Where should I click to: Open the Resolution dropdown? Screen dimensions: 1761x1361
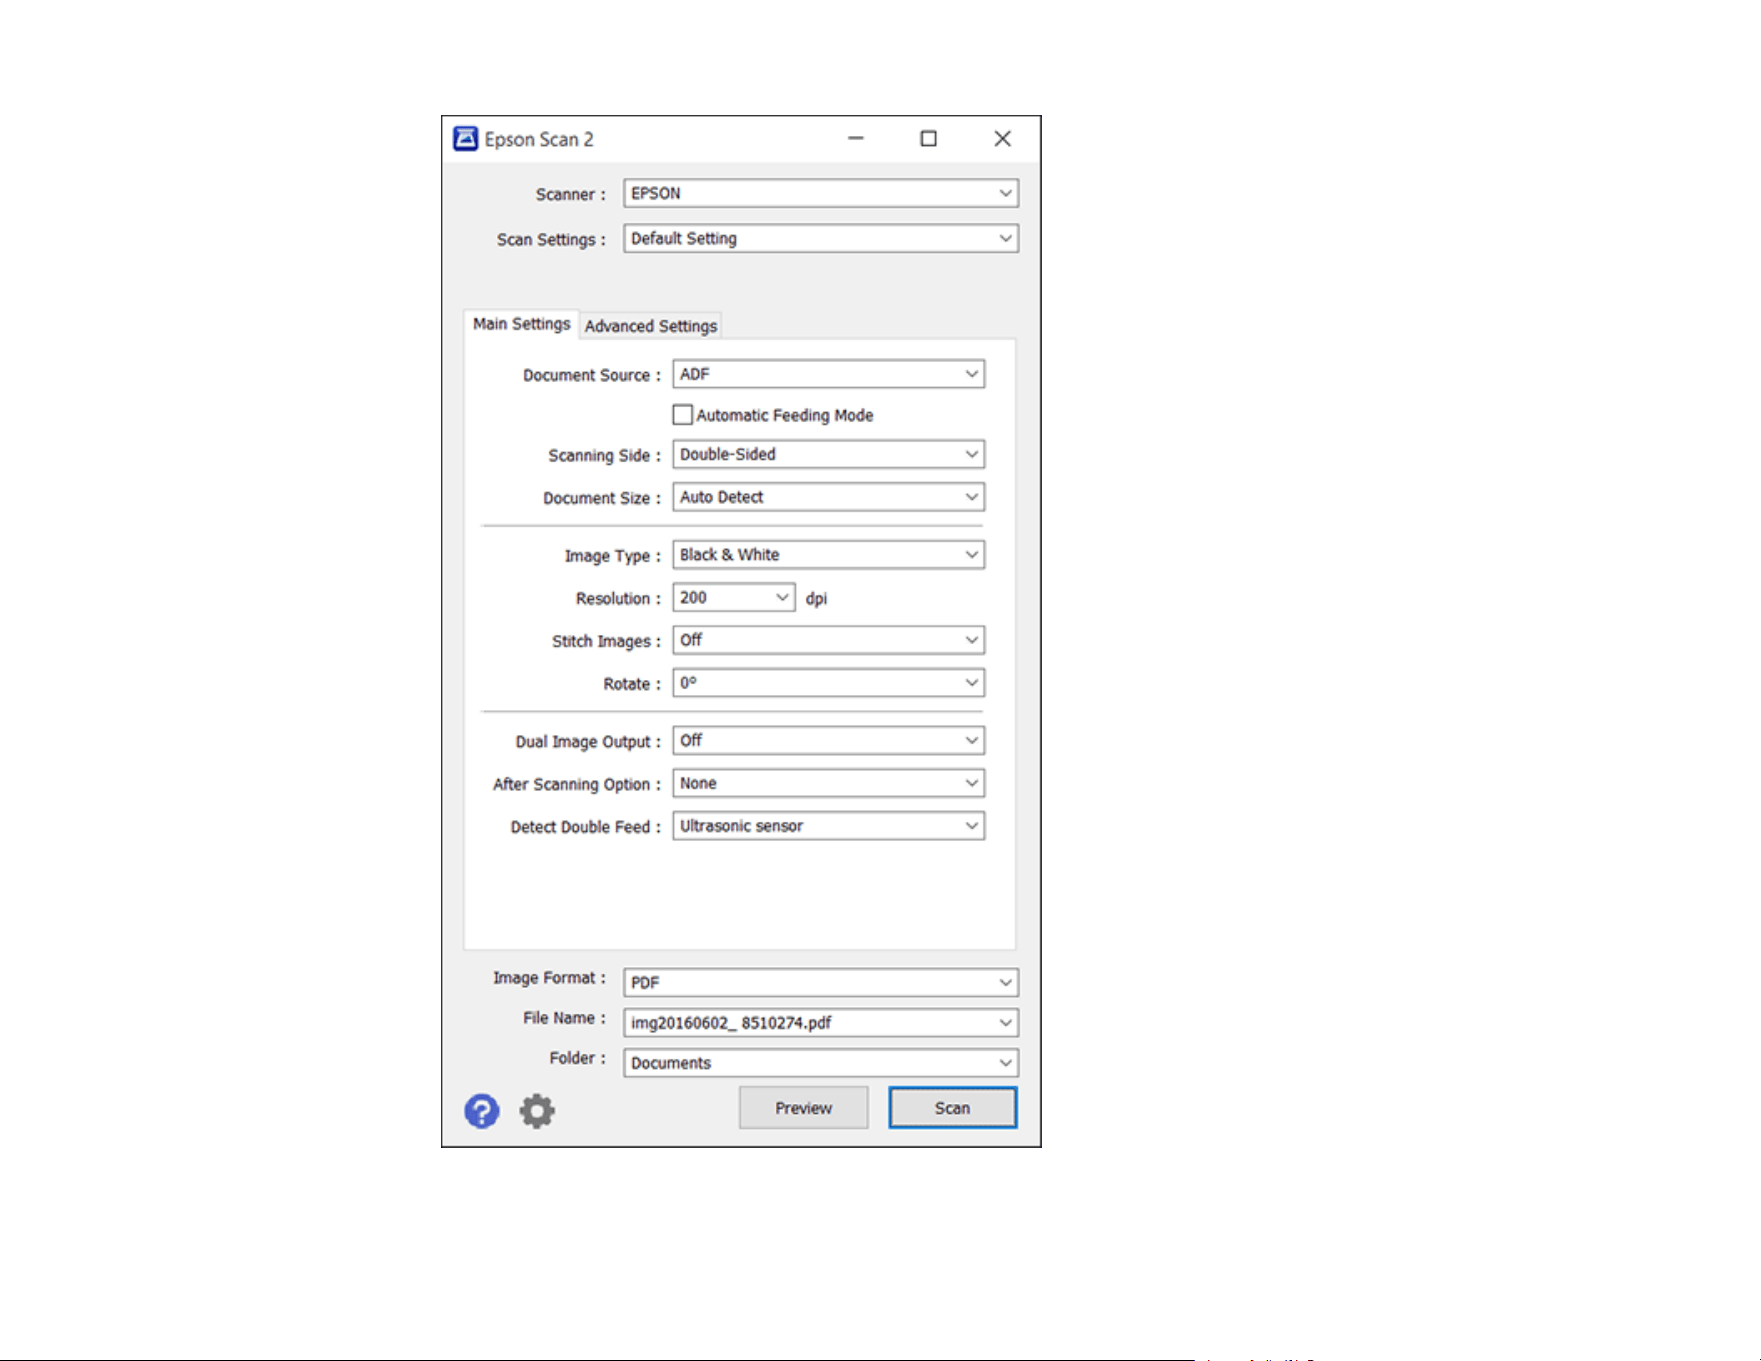click(x=734, y=597)
